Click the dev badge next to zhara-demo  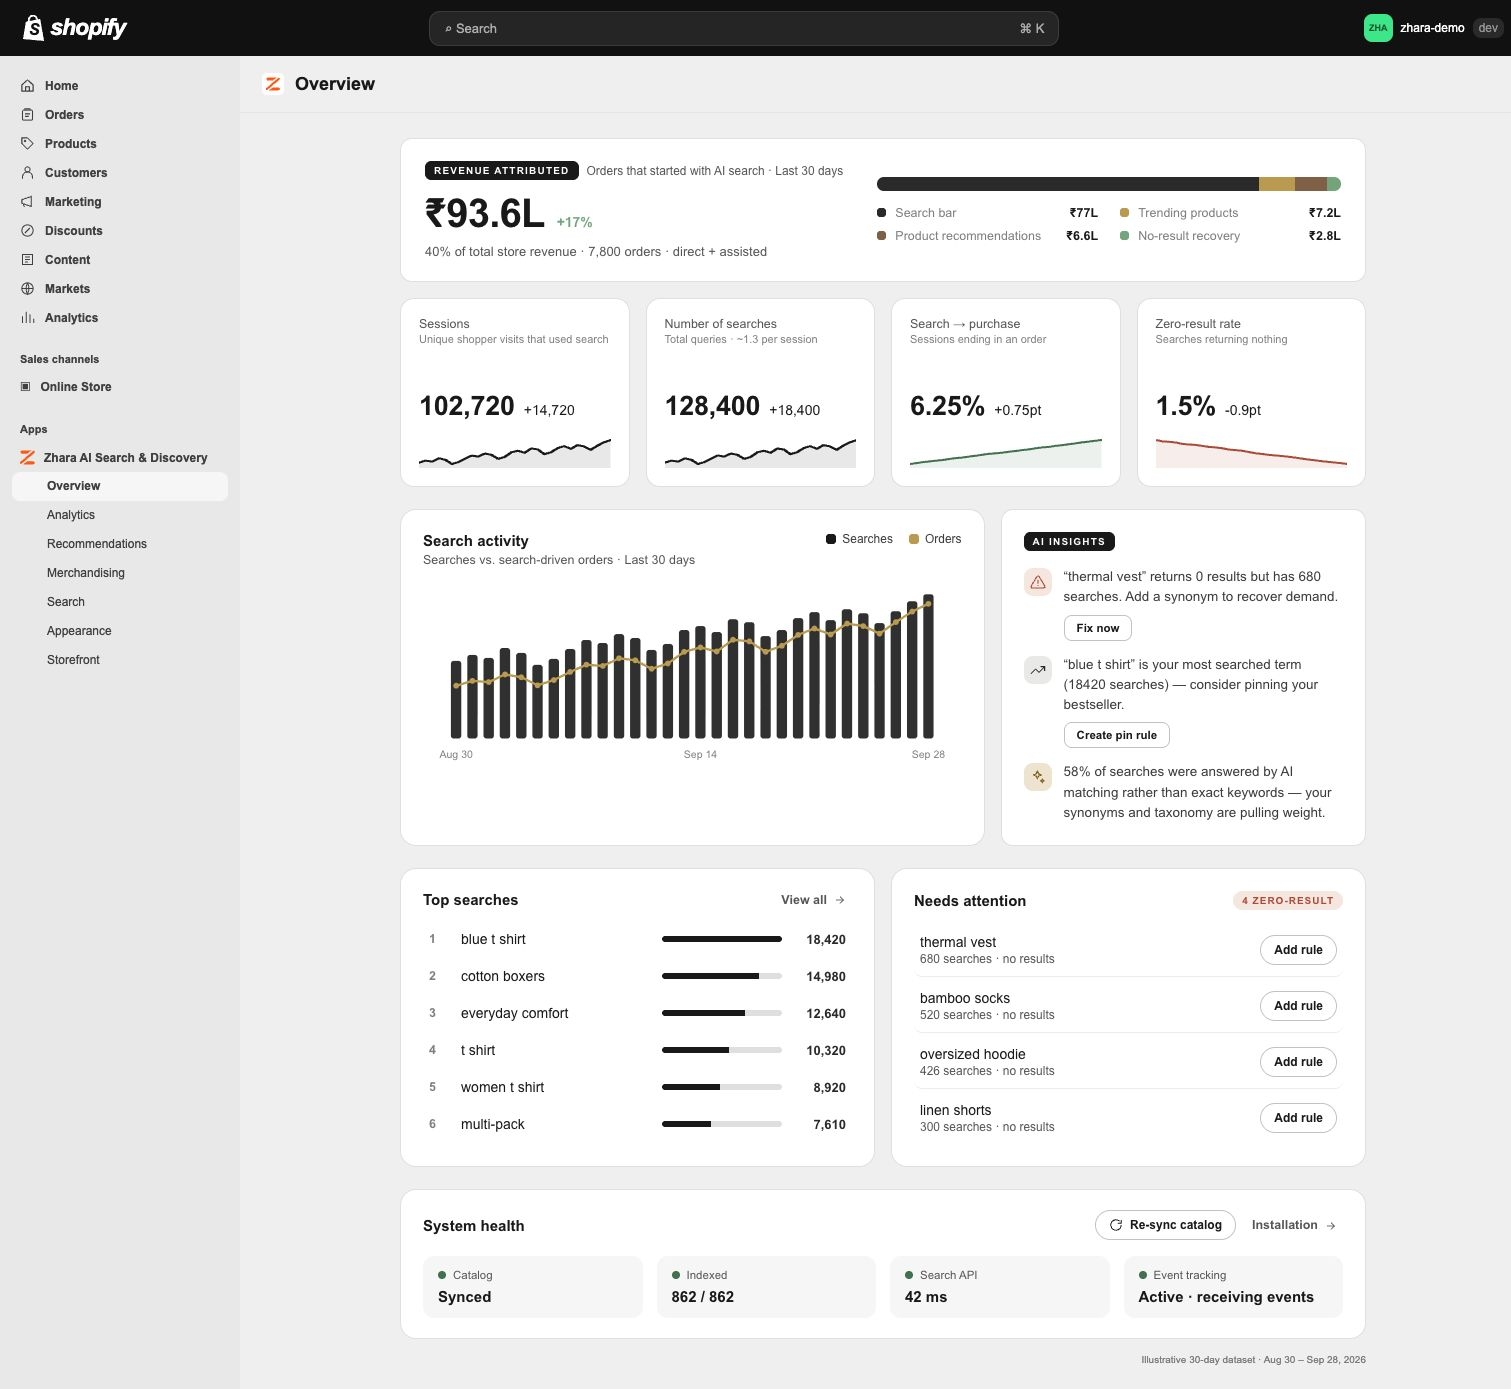tap(1488, 28)
